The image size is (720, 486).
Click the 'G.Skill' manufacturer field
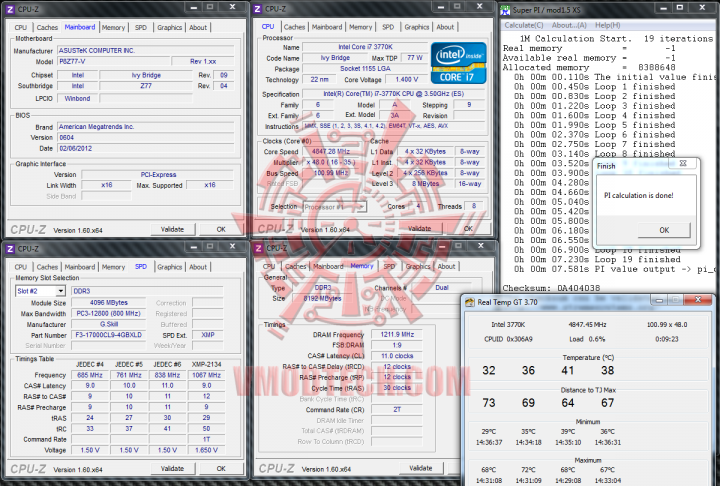pyautogui.click(x=109, y=324)
